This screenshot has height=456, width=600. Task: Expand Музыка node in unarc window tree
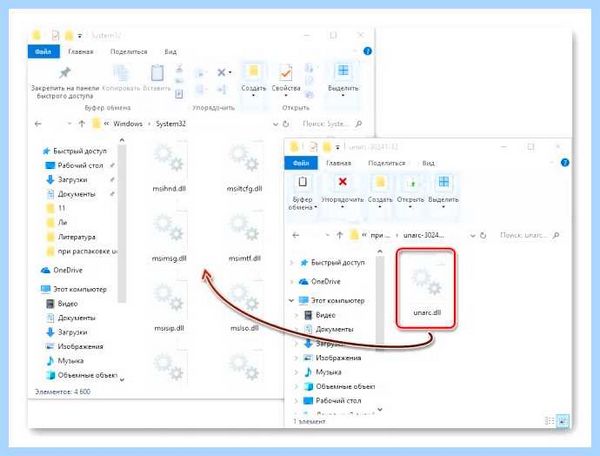click(296, 372)
